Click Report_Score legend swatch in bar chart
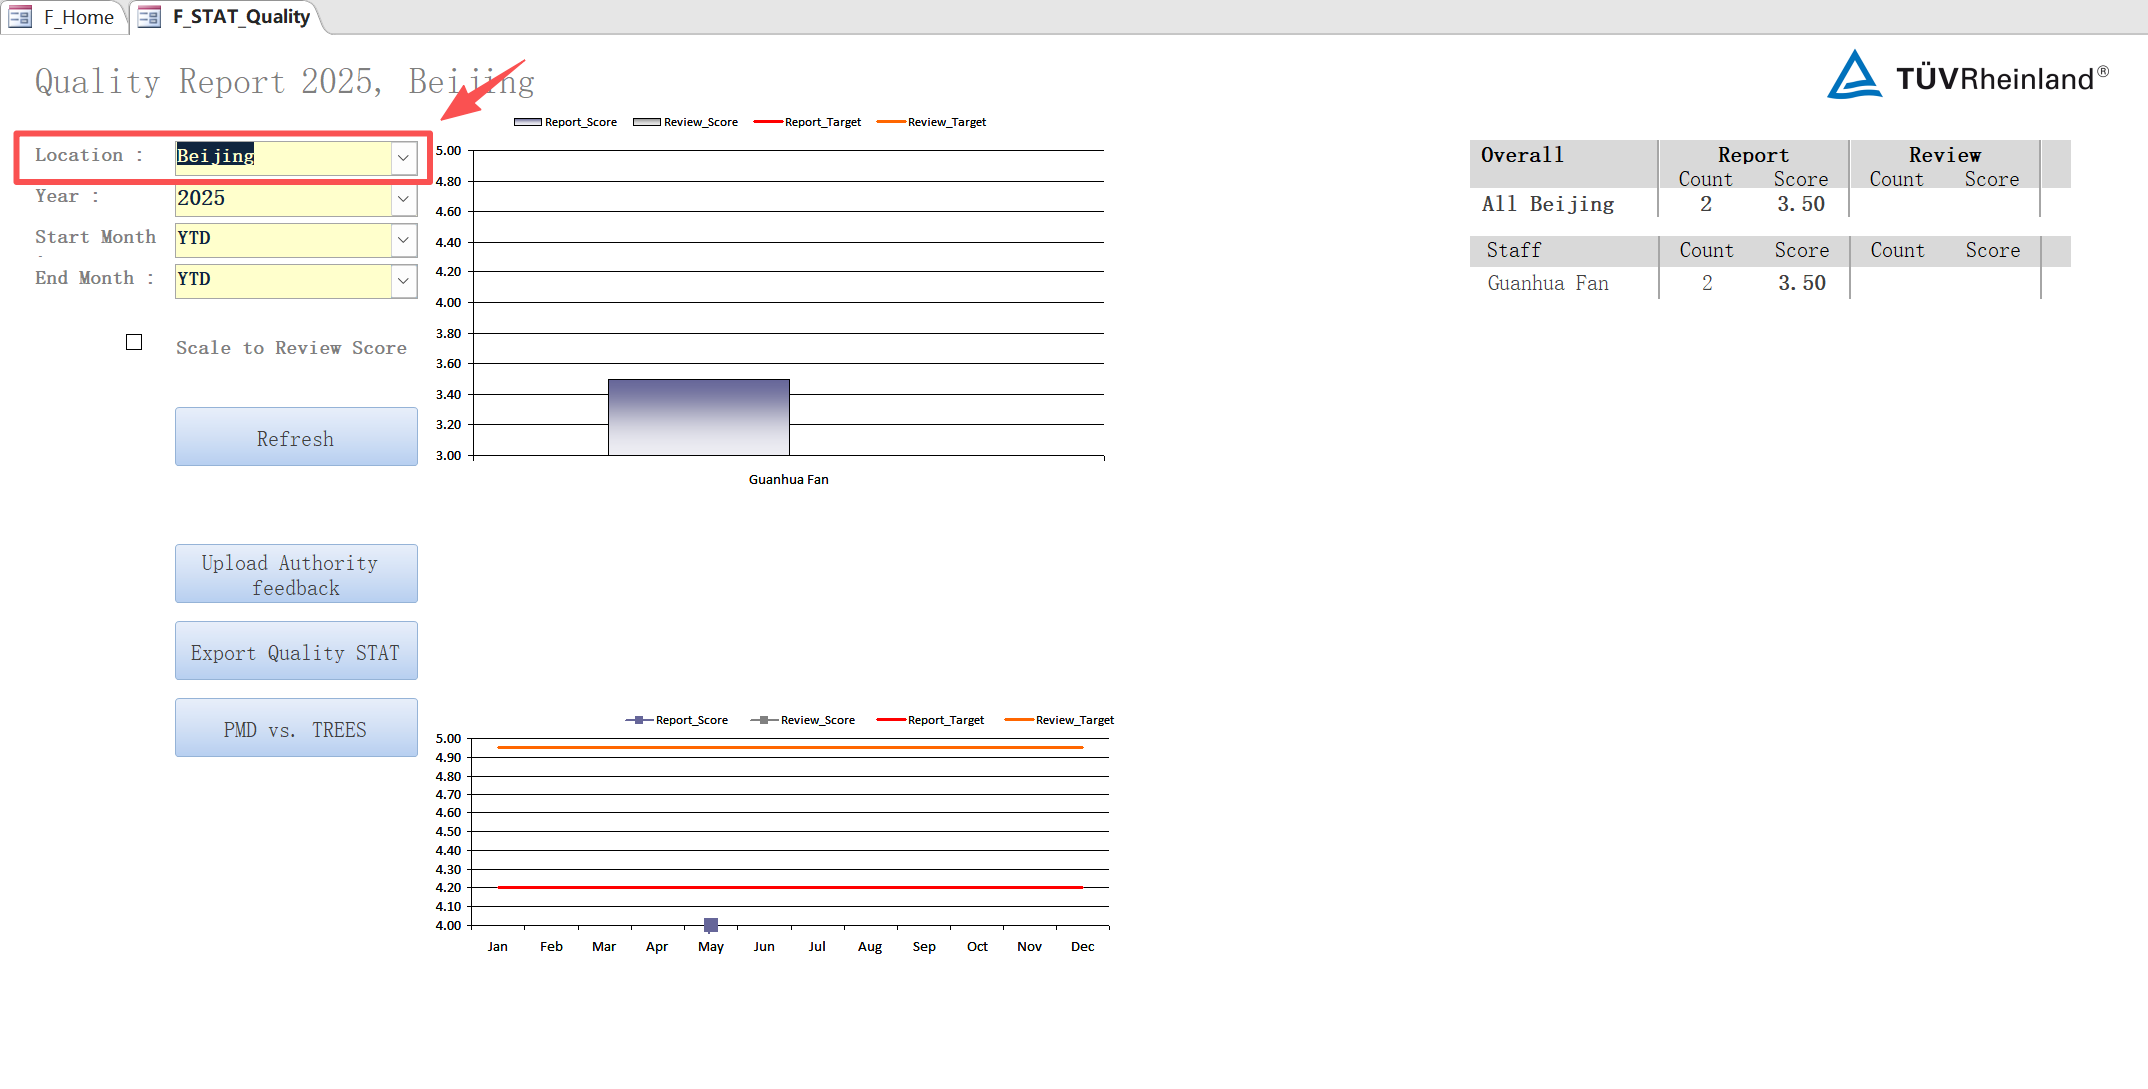Screen dimensions: 2148x1089 [527, 122]
